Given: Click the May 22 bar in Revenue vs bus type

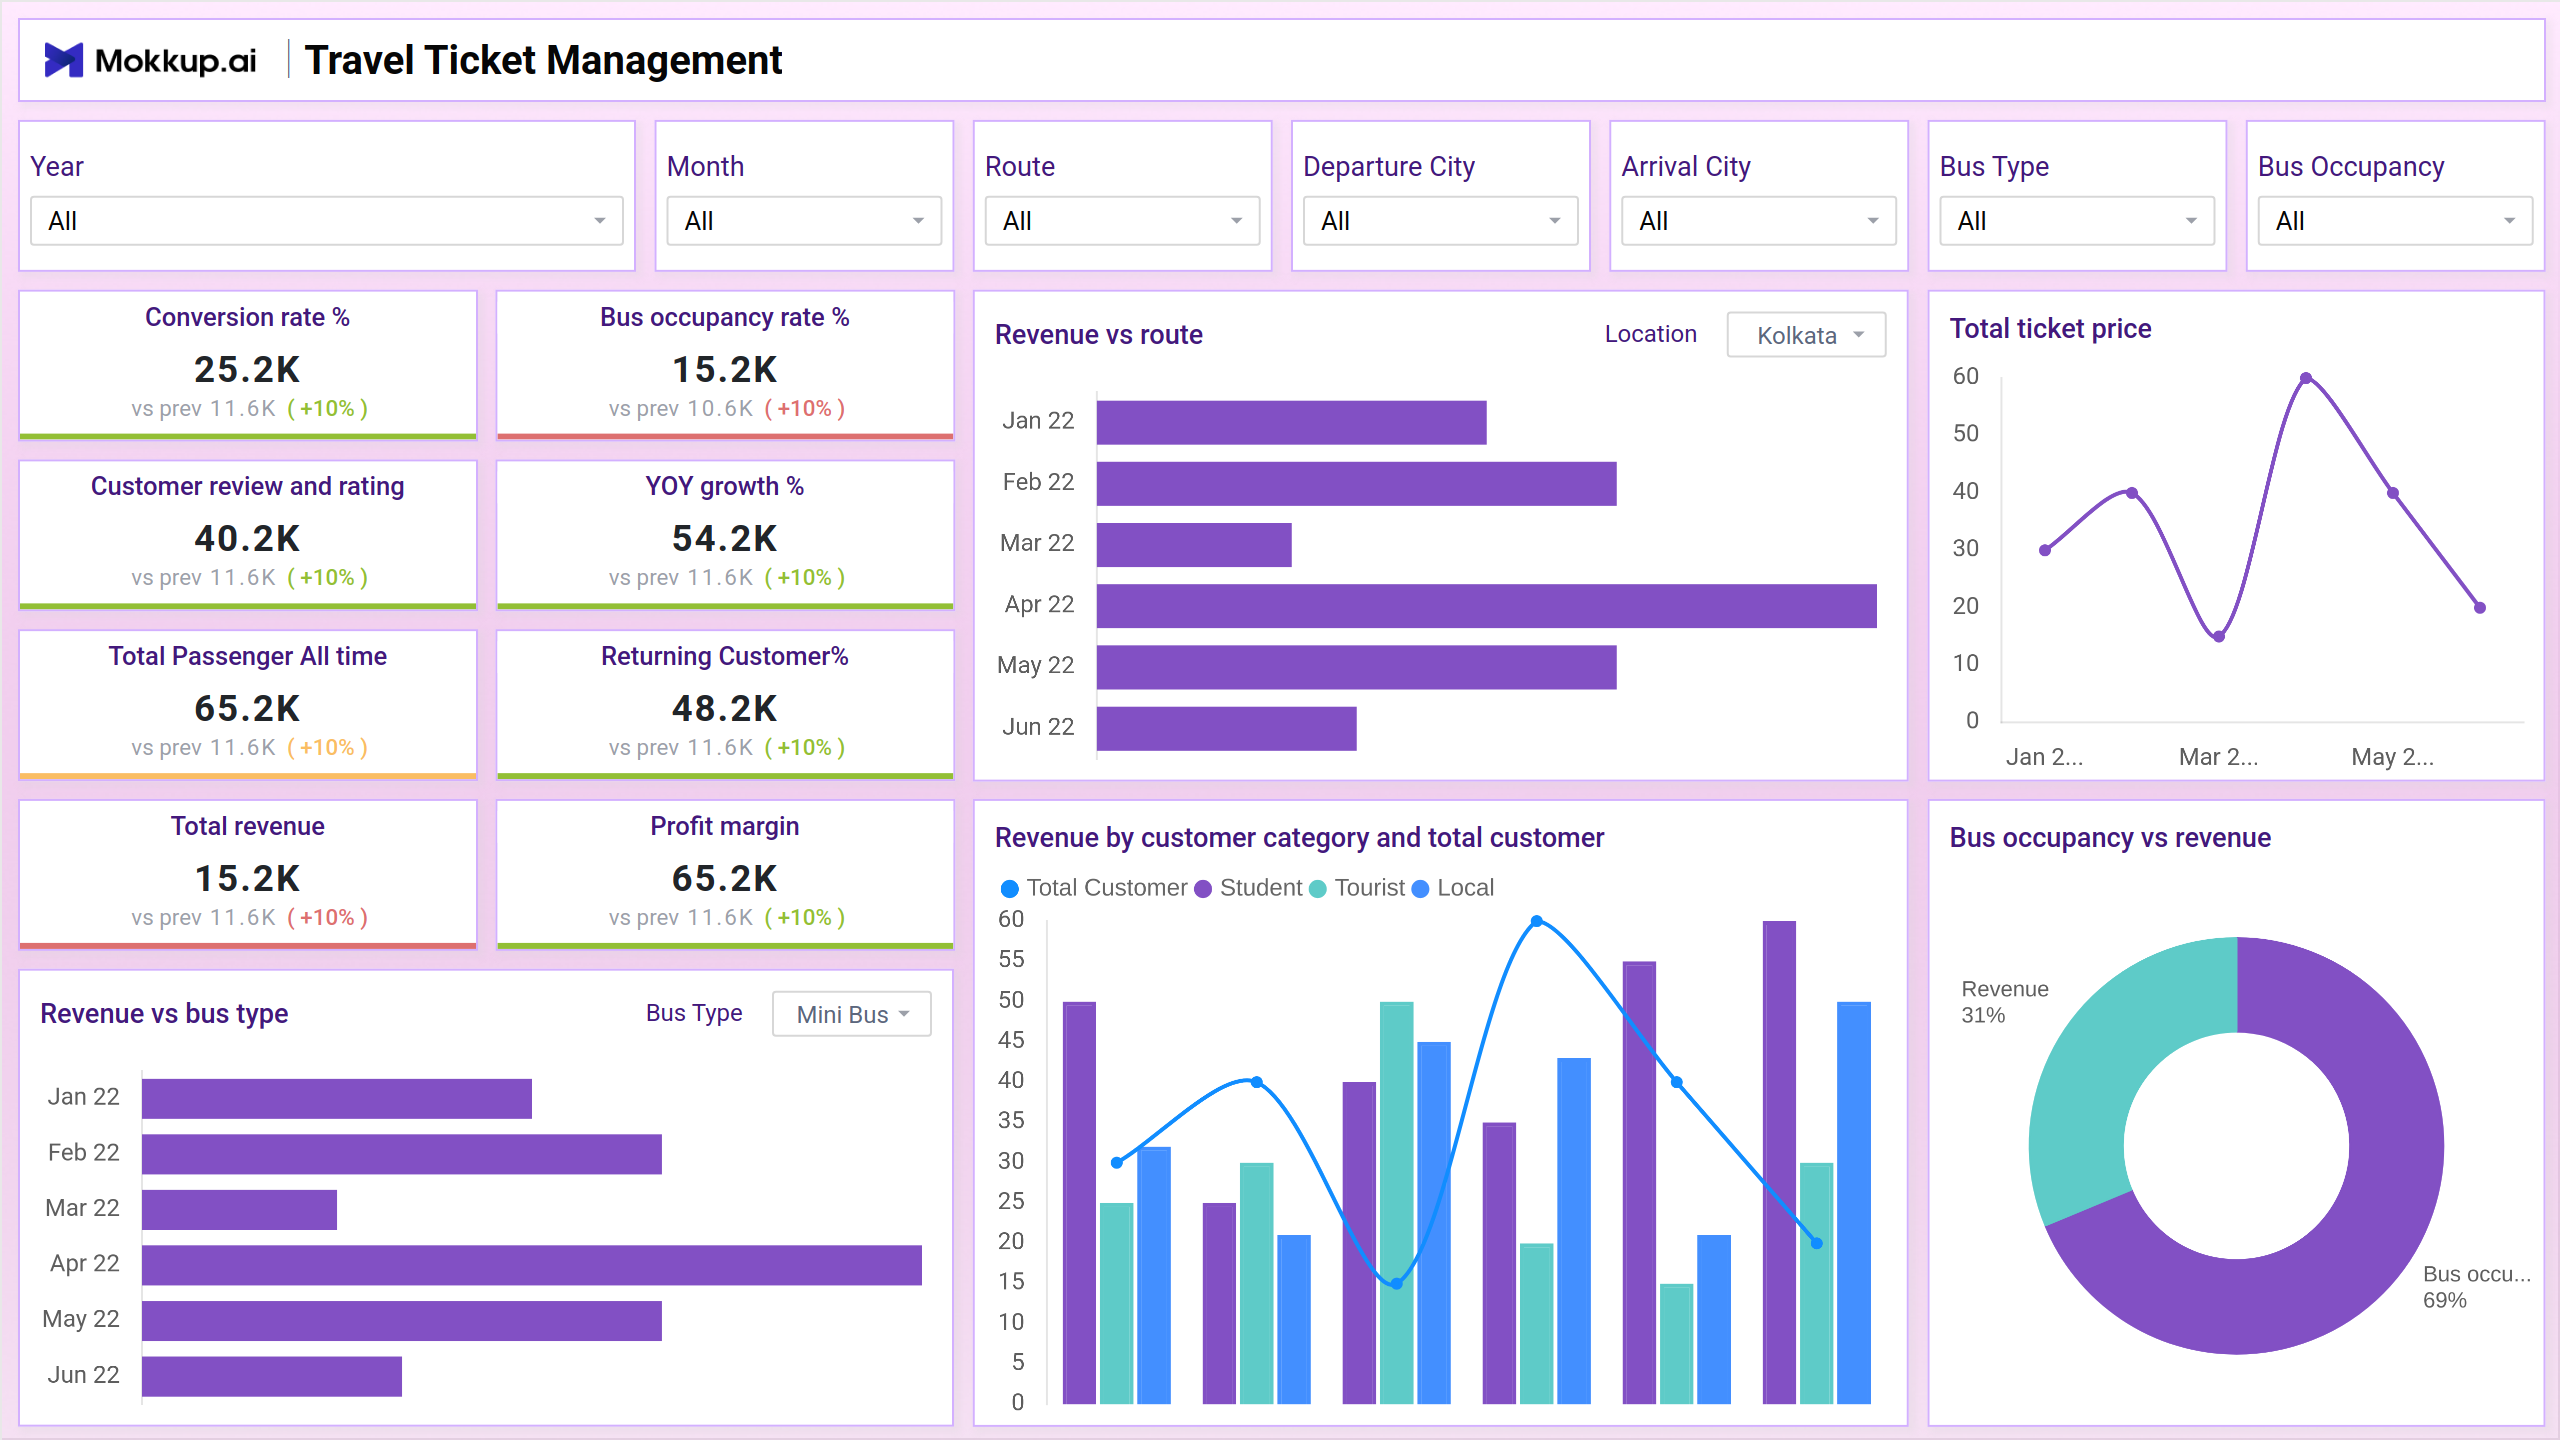Looking at the screenshot, I should click(401, 1321).
